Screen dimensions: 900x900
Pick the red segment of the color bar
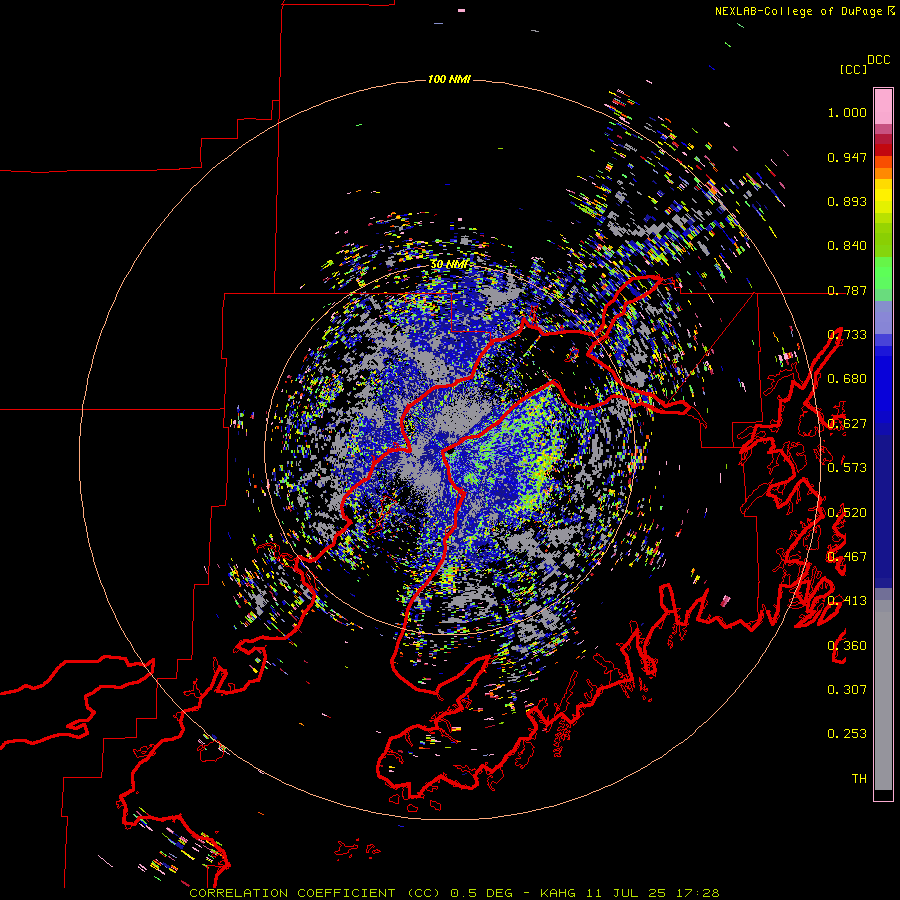coord(883,150)
